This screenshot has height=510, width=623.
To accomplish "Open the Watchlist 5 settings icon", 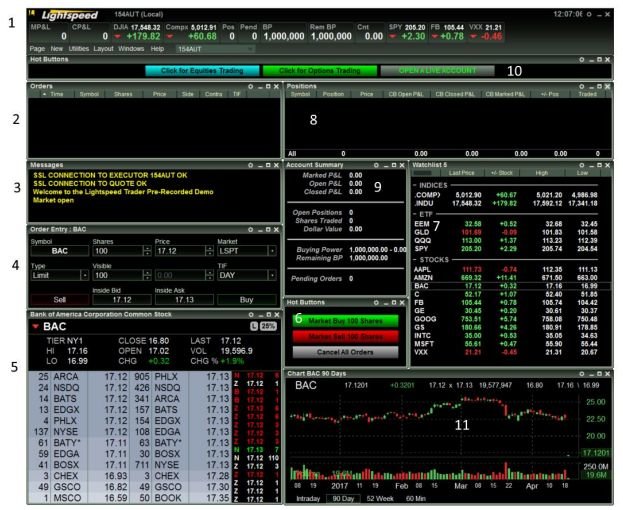I will (582, 165).
